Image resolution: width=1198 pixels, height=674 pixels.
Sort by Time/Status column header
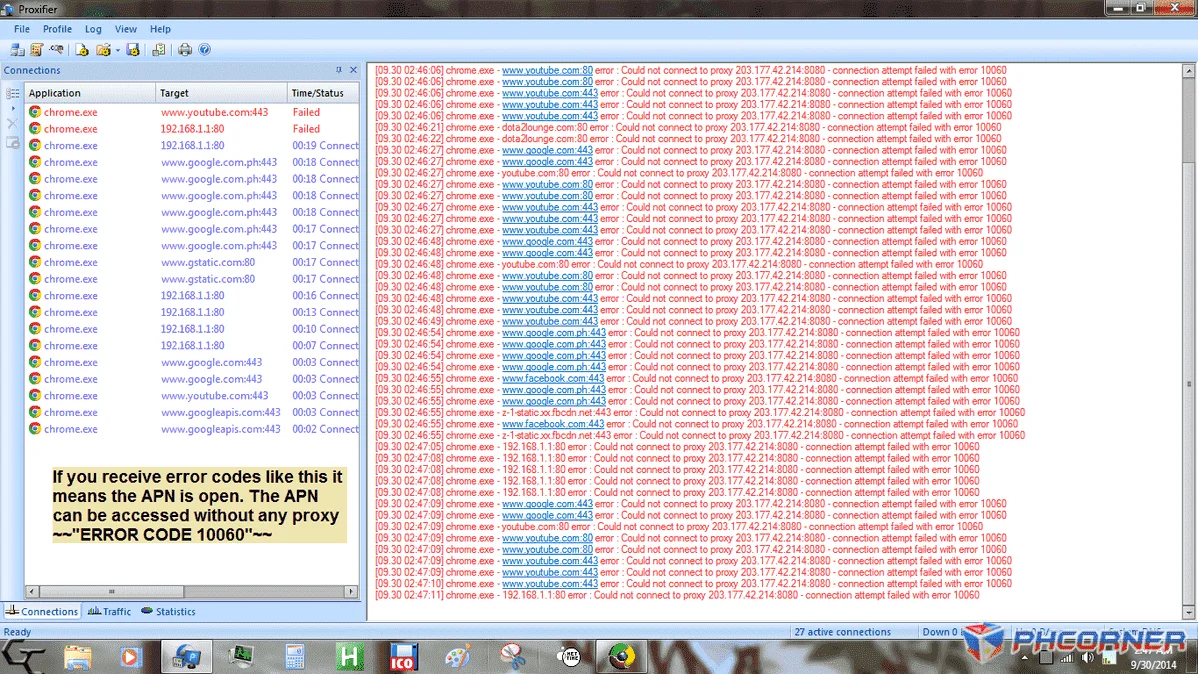click(322, 92)
